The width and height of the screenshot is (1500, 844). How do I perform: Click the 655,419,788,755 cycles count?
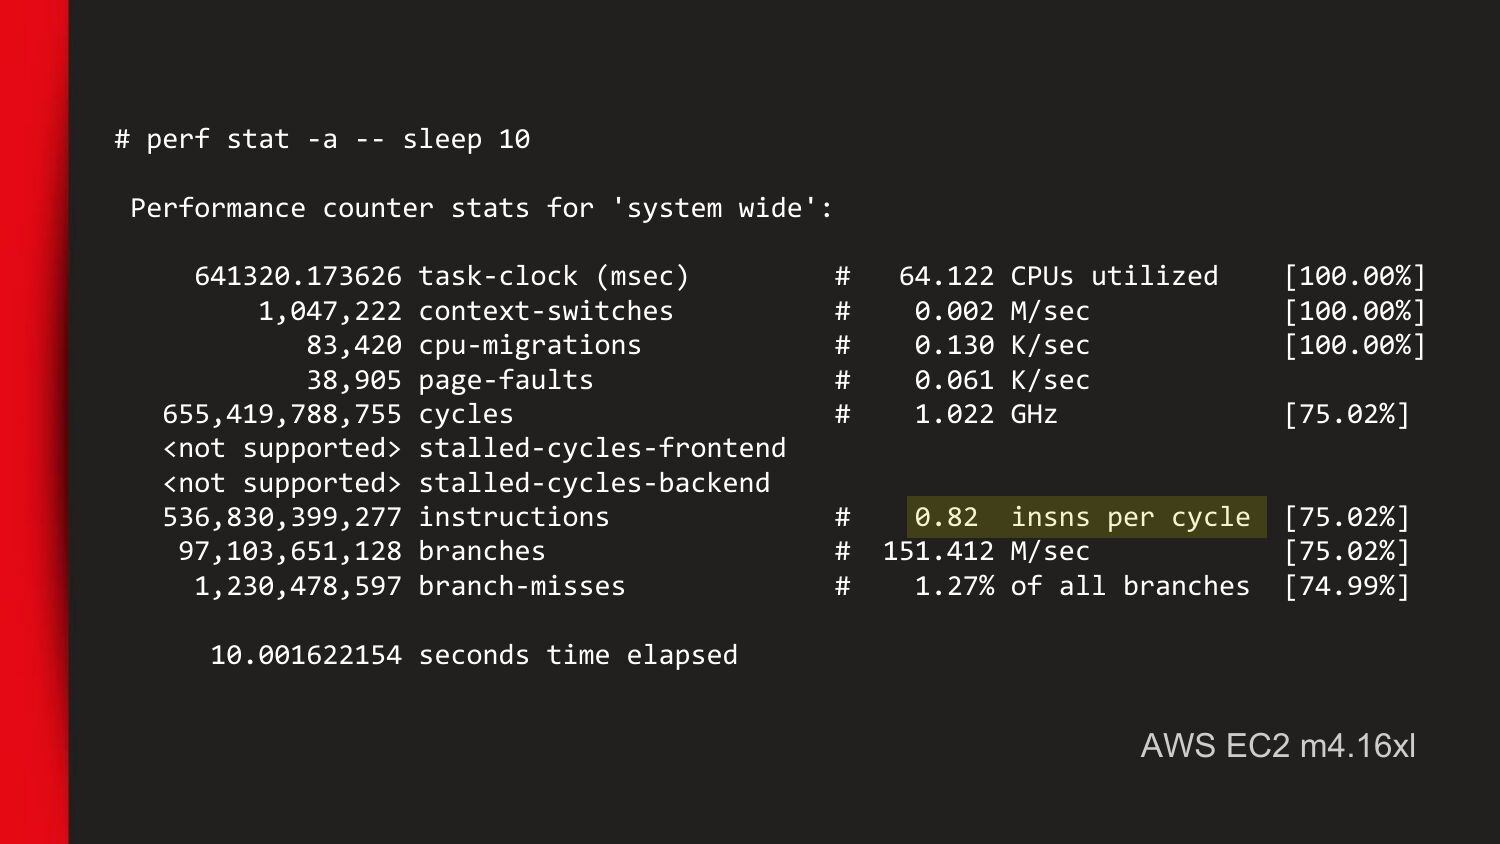282,414
